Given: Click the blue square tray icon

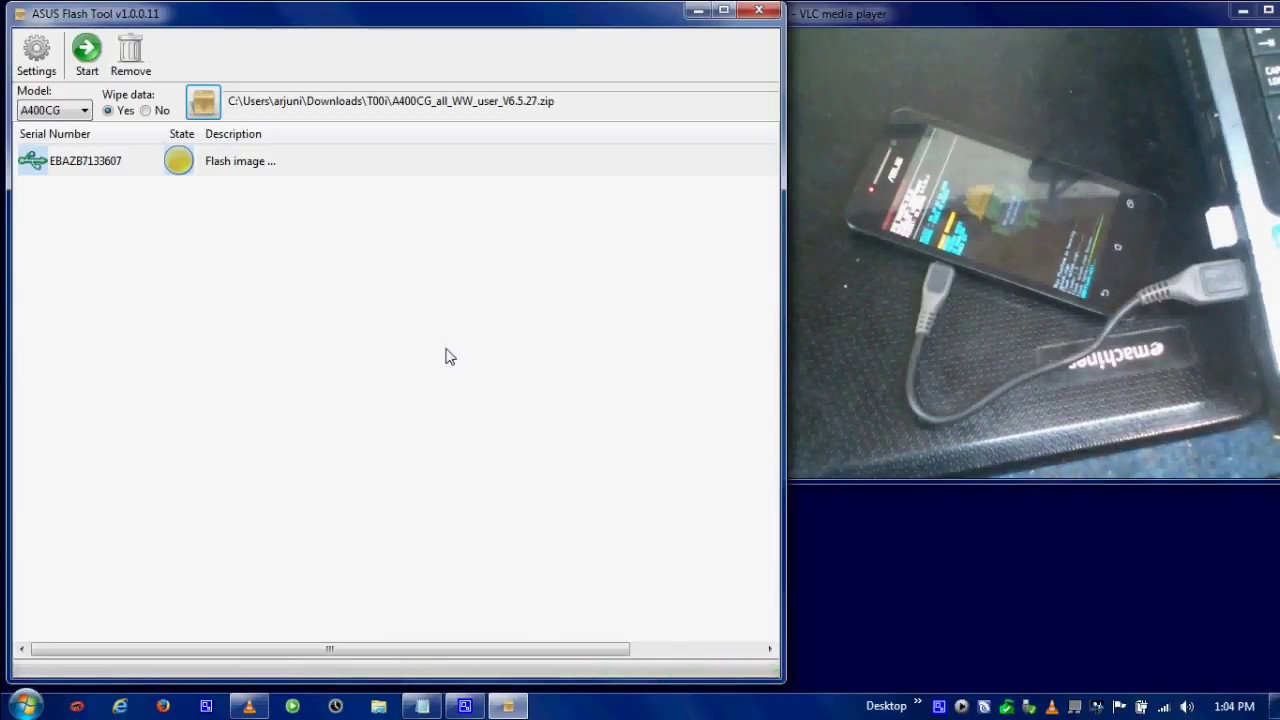Looking at the screenshot, I should point(939,707).
